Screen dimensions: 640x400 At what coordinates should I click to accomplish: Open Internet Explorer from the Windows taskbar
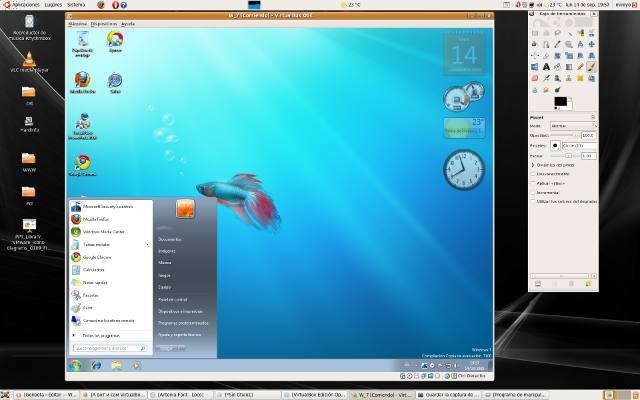[x=96, y=366]
